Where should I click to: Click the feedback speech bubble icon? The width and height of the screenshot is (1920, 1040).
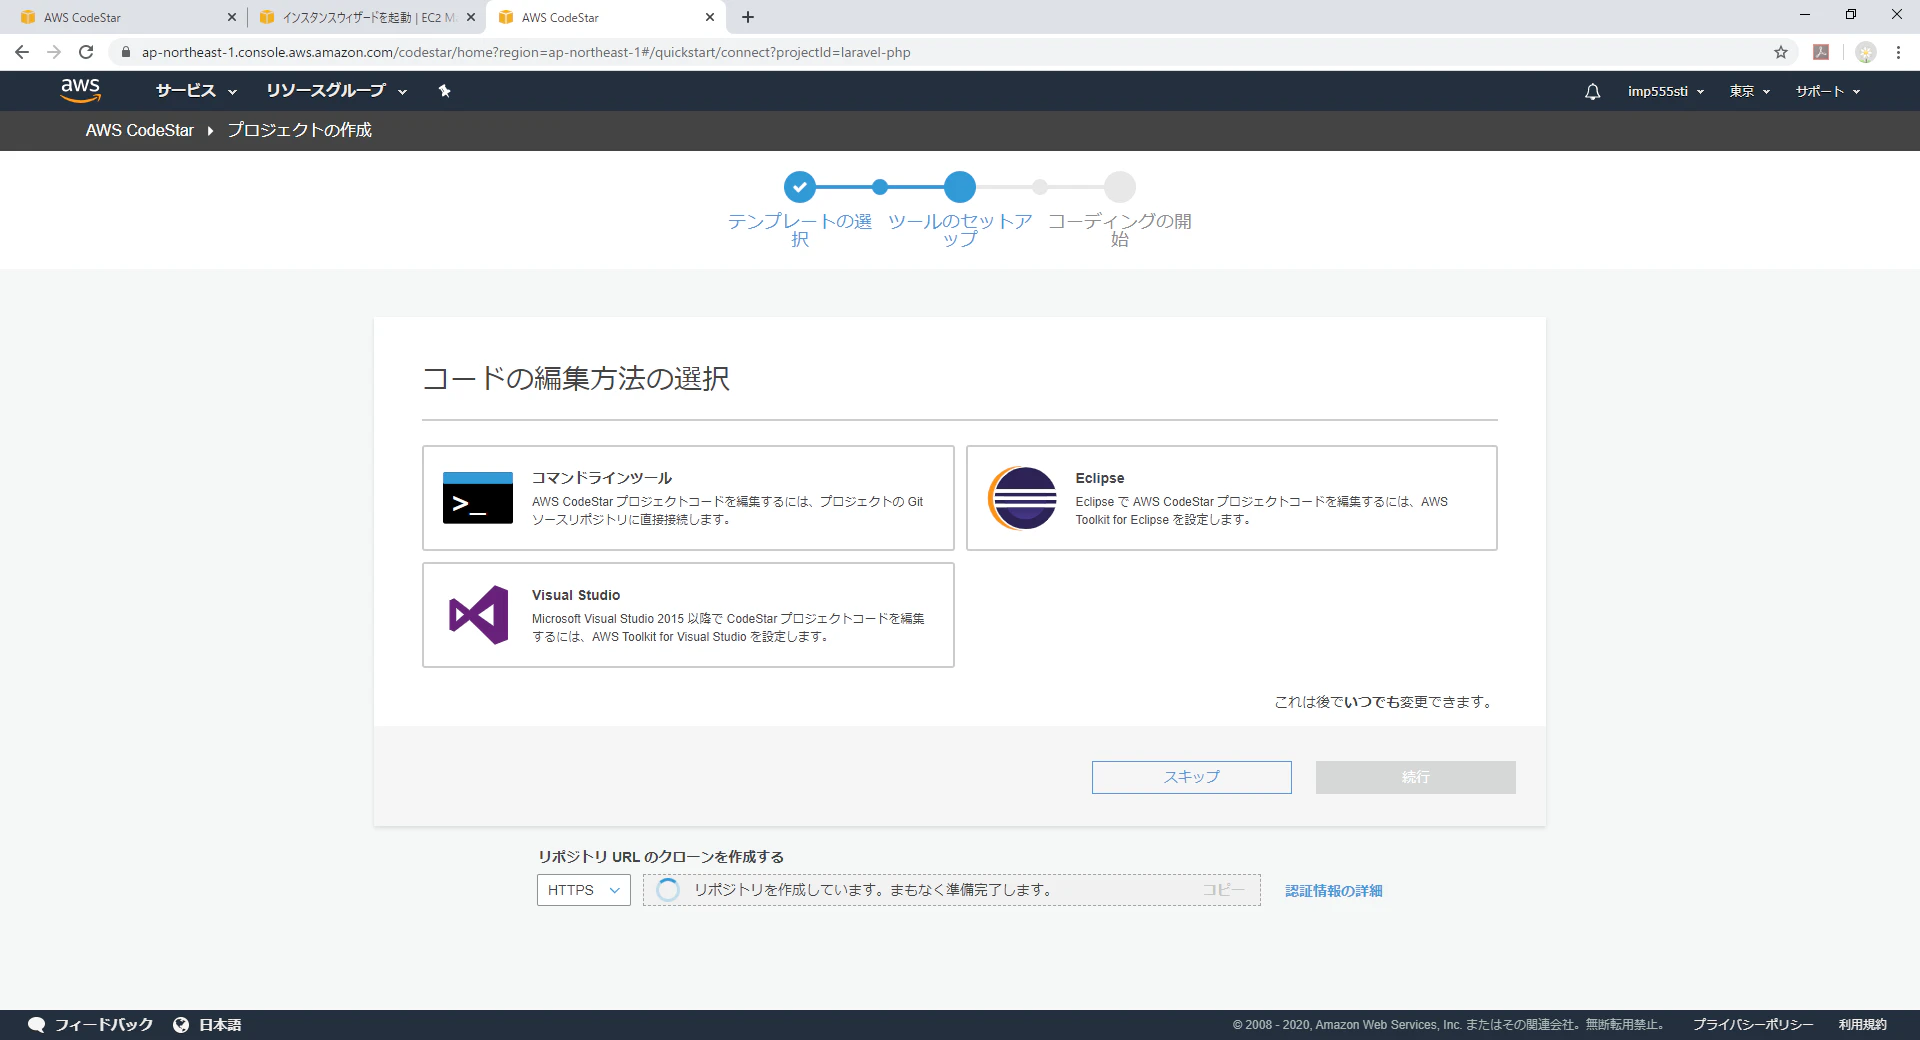click(x=37, y=1025)
